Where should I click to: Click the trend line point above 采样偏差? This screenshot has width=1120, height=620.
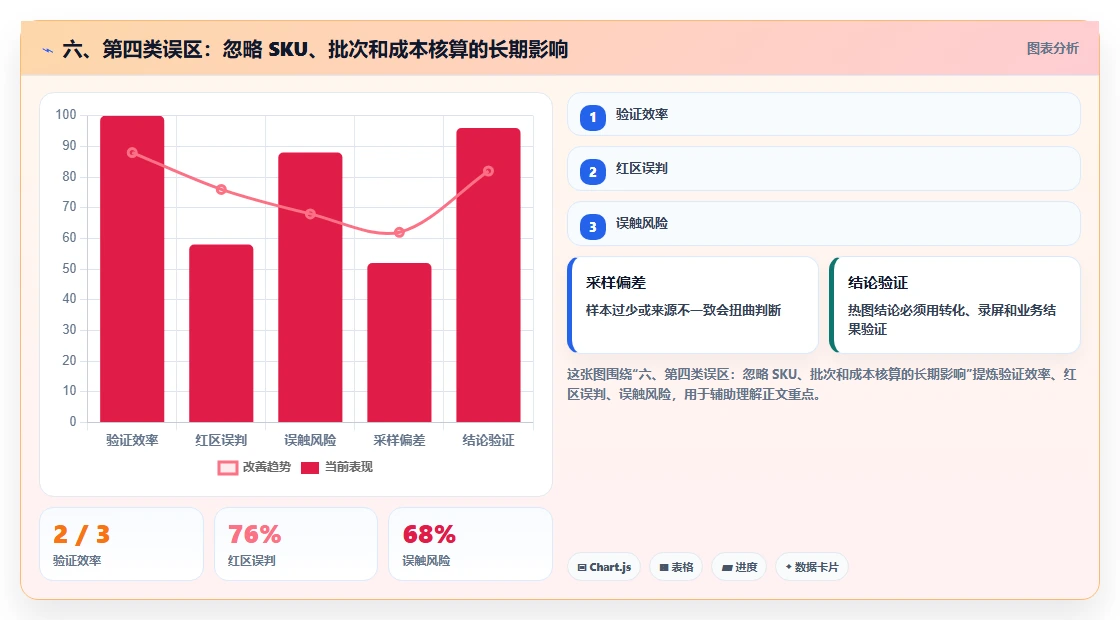pos(399,232)
